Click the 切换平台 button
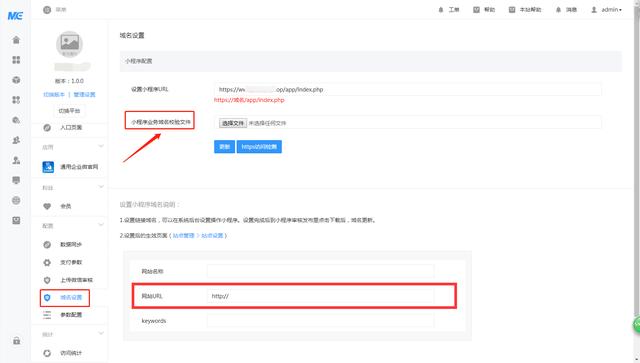640x363 pixels. pos(69,111)
